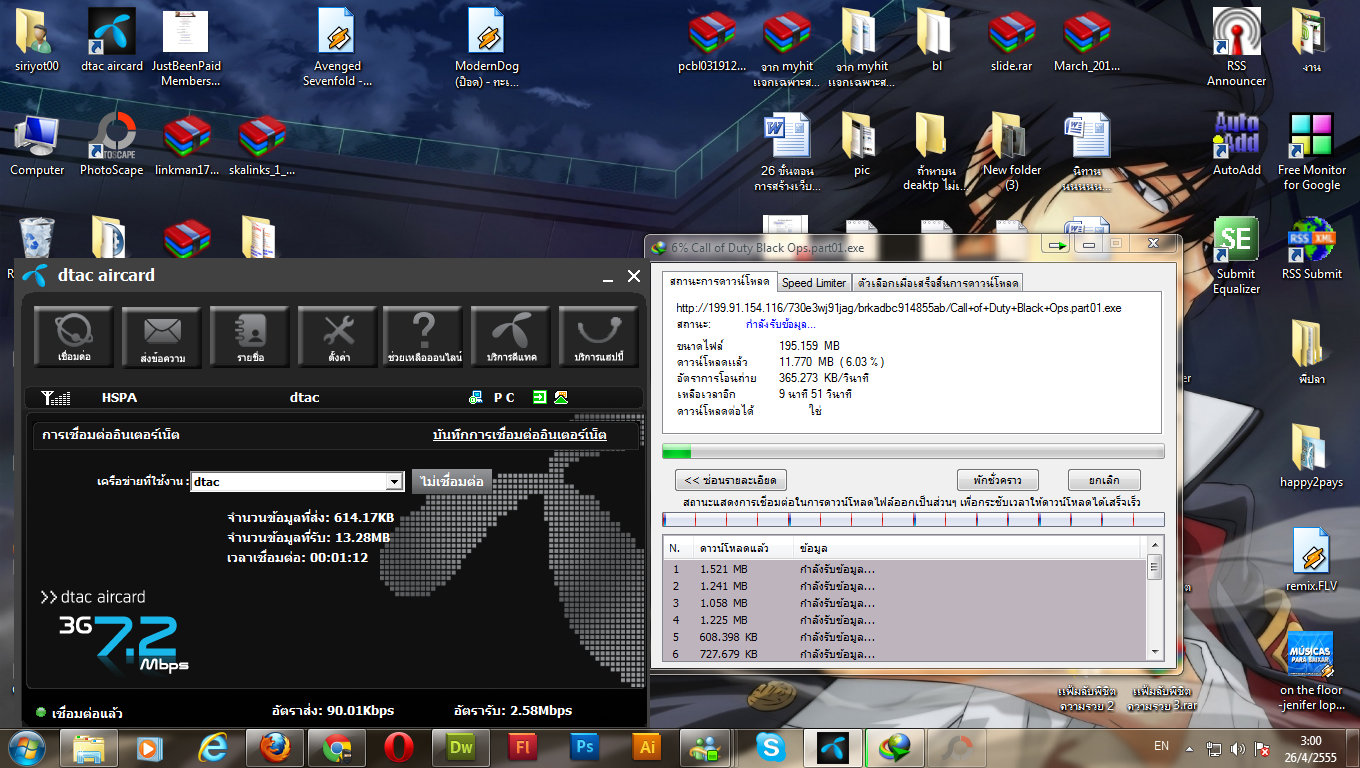
Task: Select the siriyot00 user folder icon
Action: click(37, 41)
